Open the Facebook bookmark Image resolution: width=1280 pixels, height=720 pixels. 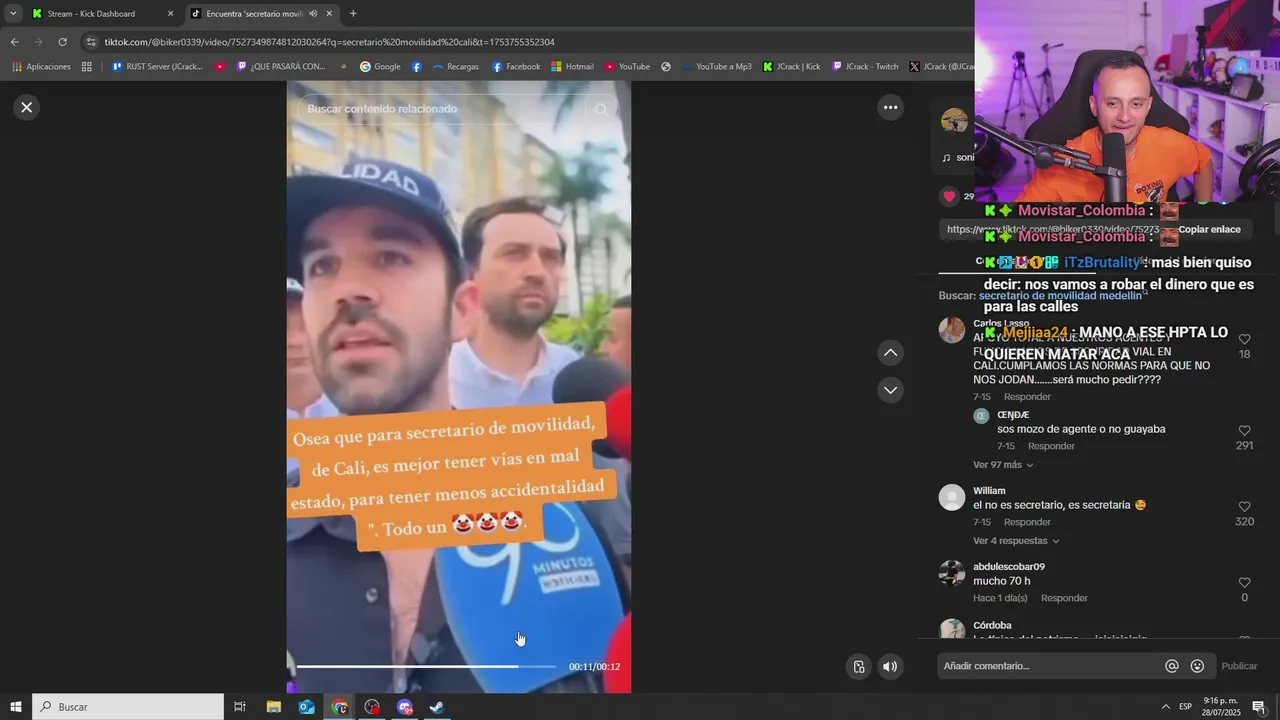coord(515,67)
